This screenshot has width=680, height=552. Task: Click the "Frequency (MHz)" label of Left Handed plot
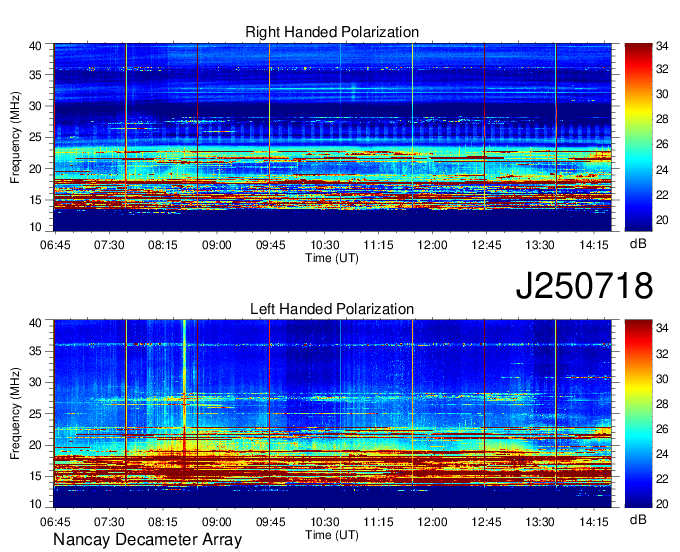click(x=15, y=414)
